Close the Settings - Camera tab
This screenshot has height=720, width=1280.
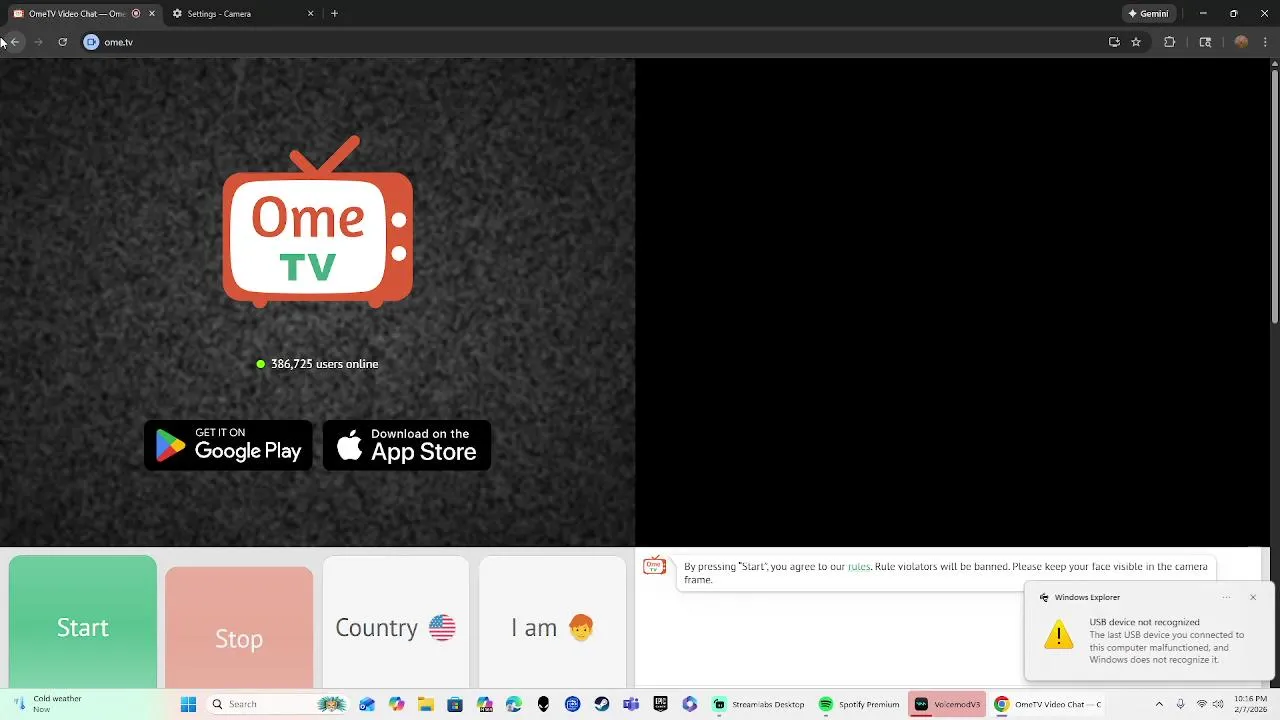pyautogui.click(x=310, y=14)
